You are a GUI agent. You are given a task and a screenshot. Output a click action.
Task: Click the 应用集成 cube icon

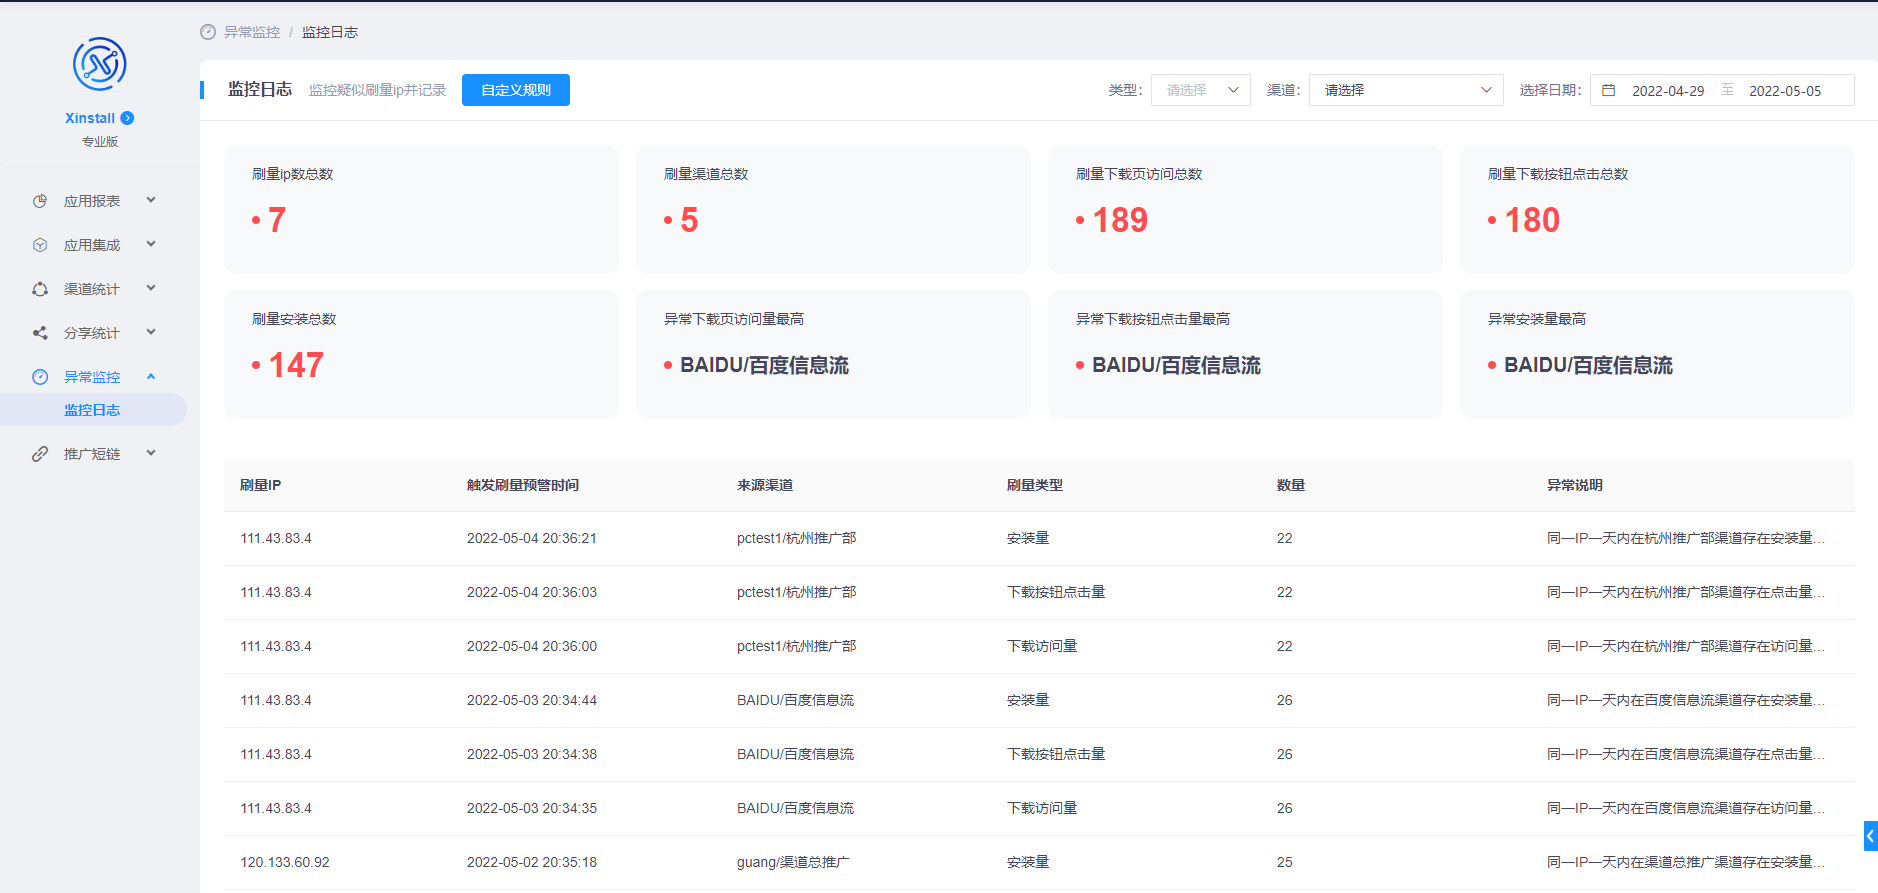(x=40, y=245)
